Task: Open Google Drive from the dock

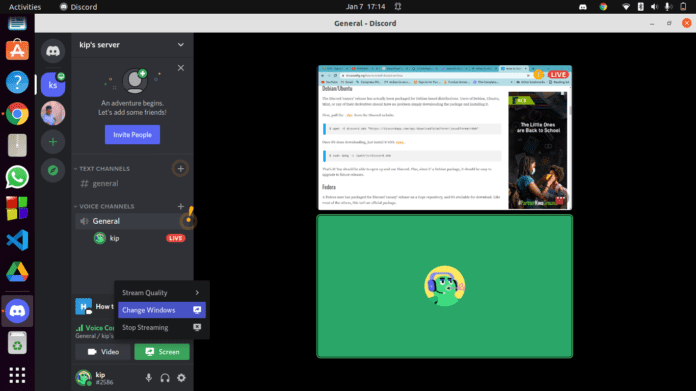Action: click(17, 271)
